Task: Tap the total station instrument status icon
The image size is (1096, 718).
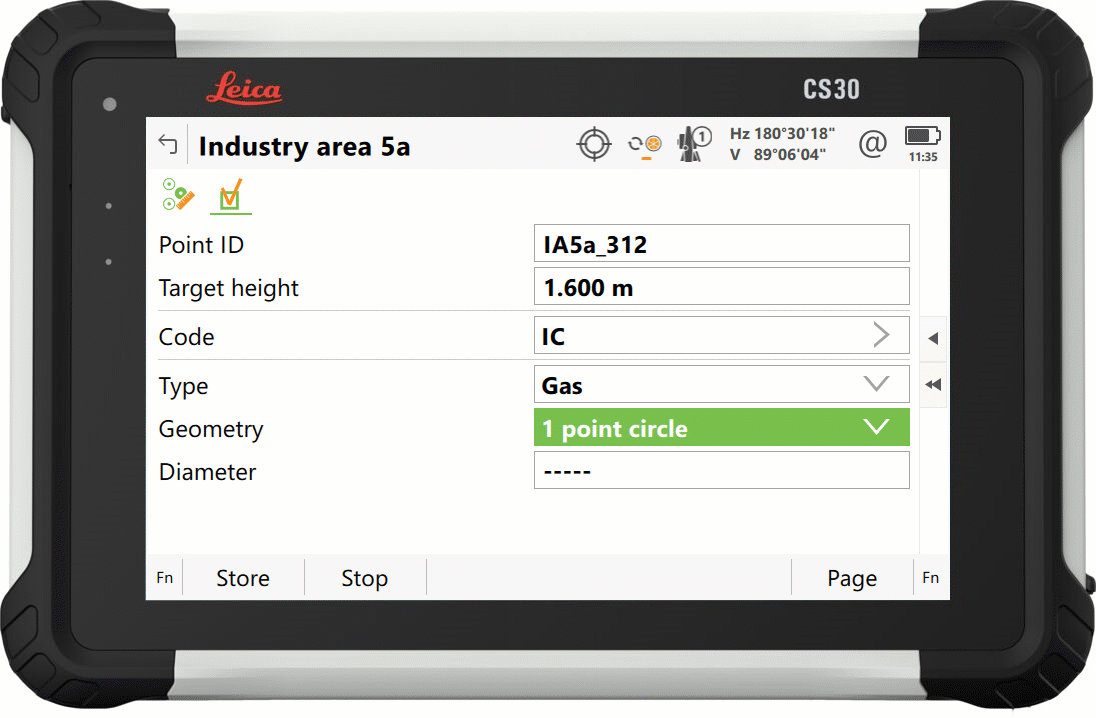Action: click(692, 143)
